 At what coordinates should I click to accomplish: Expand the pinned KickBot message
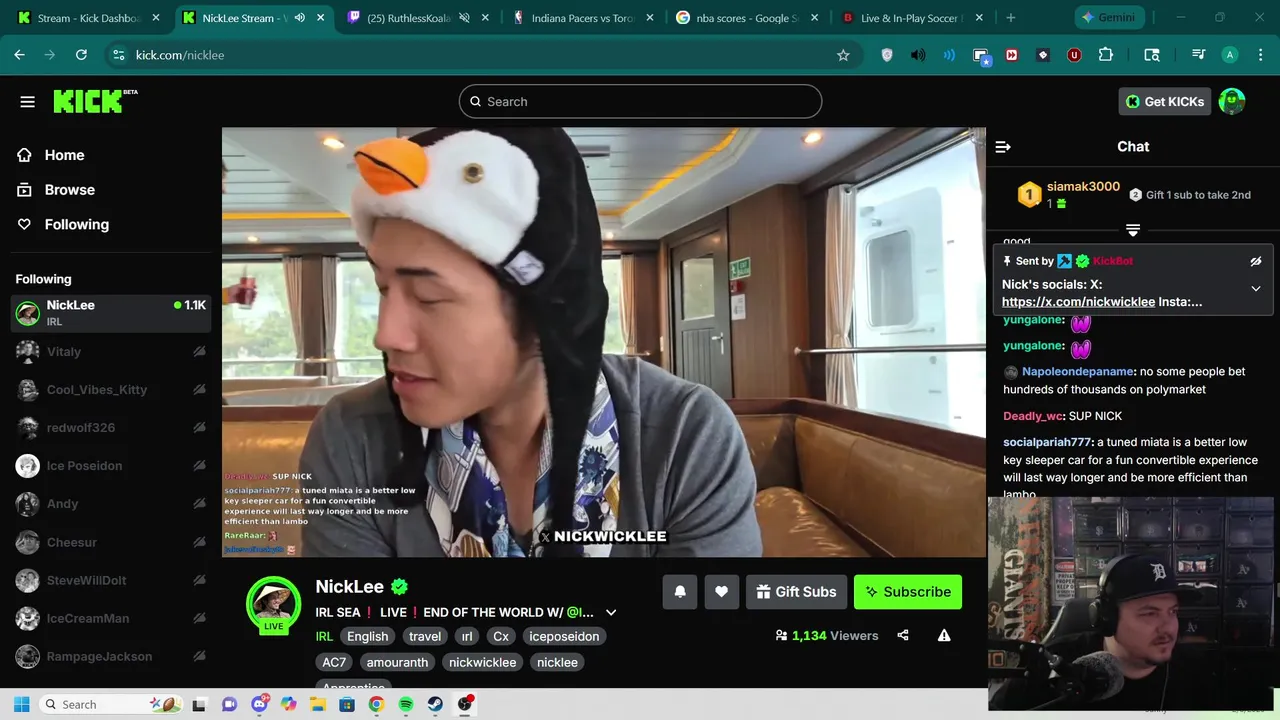(x=1256, y=288)
